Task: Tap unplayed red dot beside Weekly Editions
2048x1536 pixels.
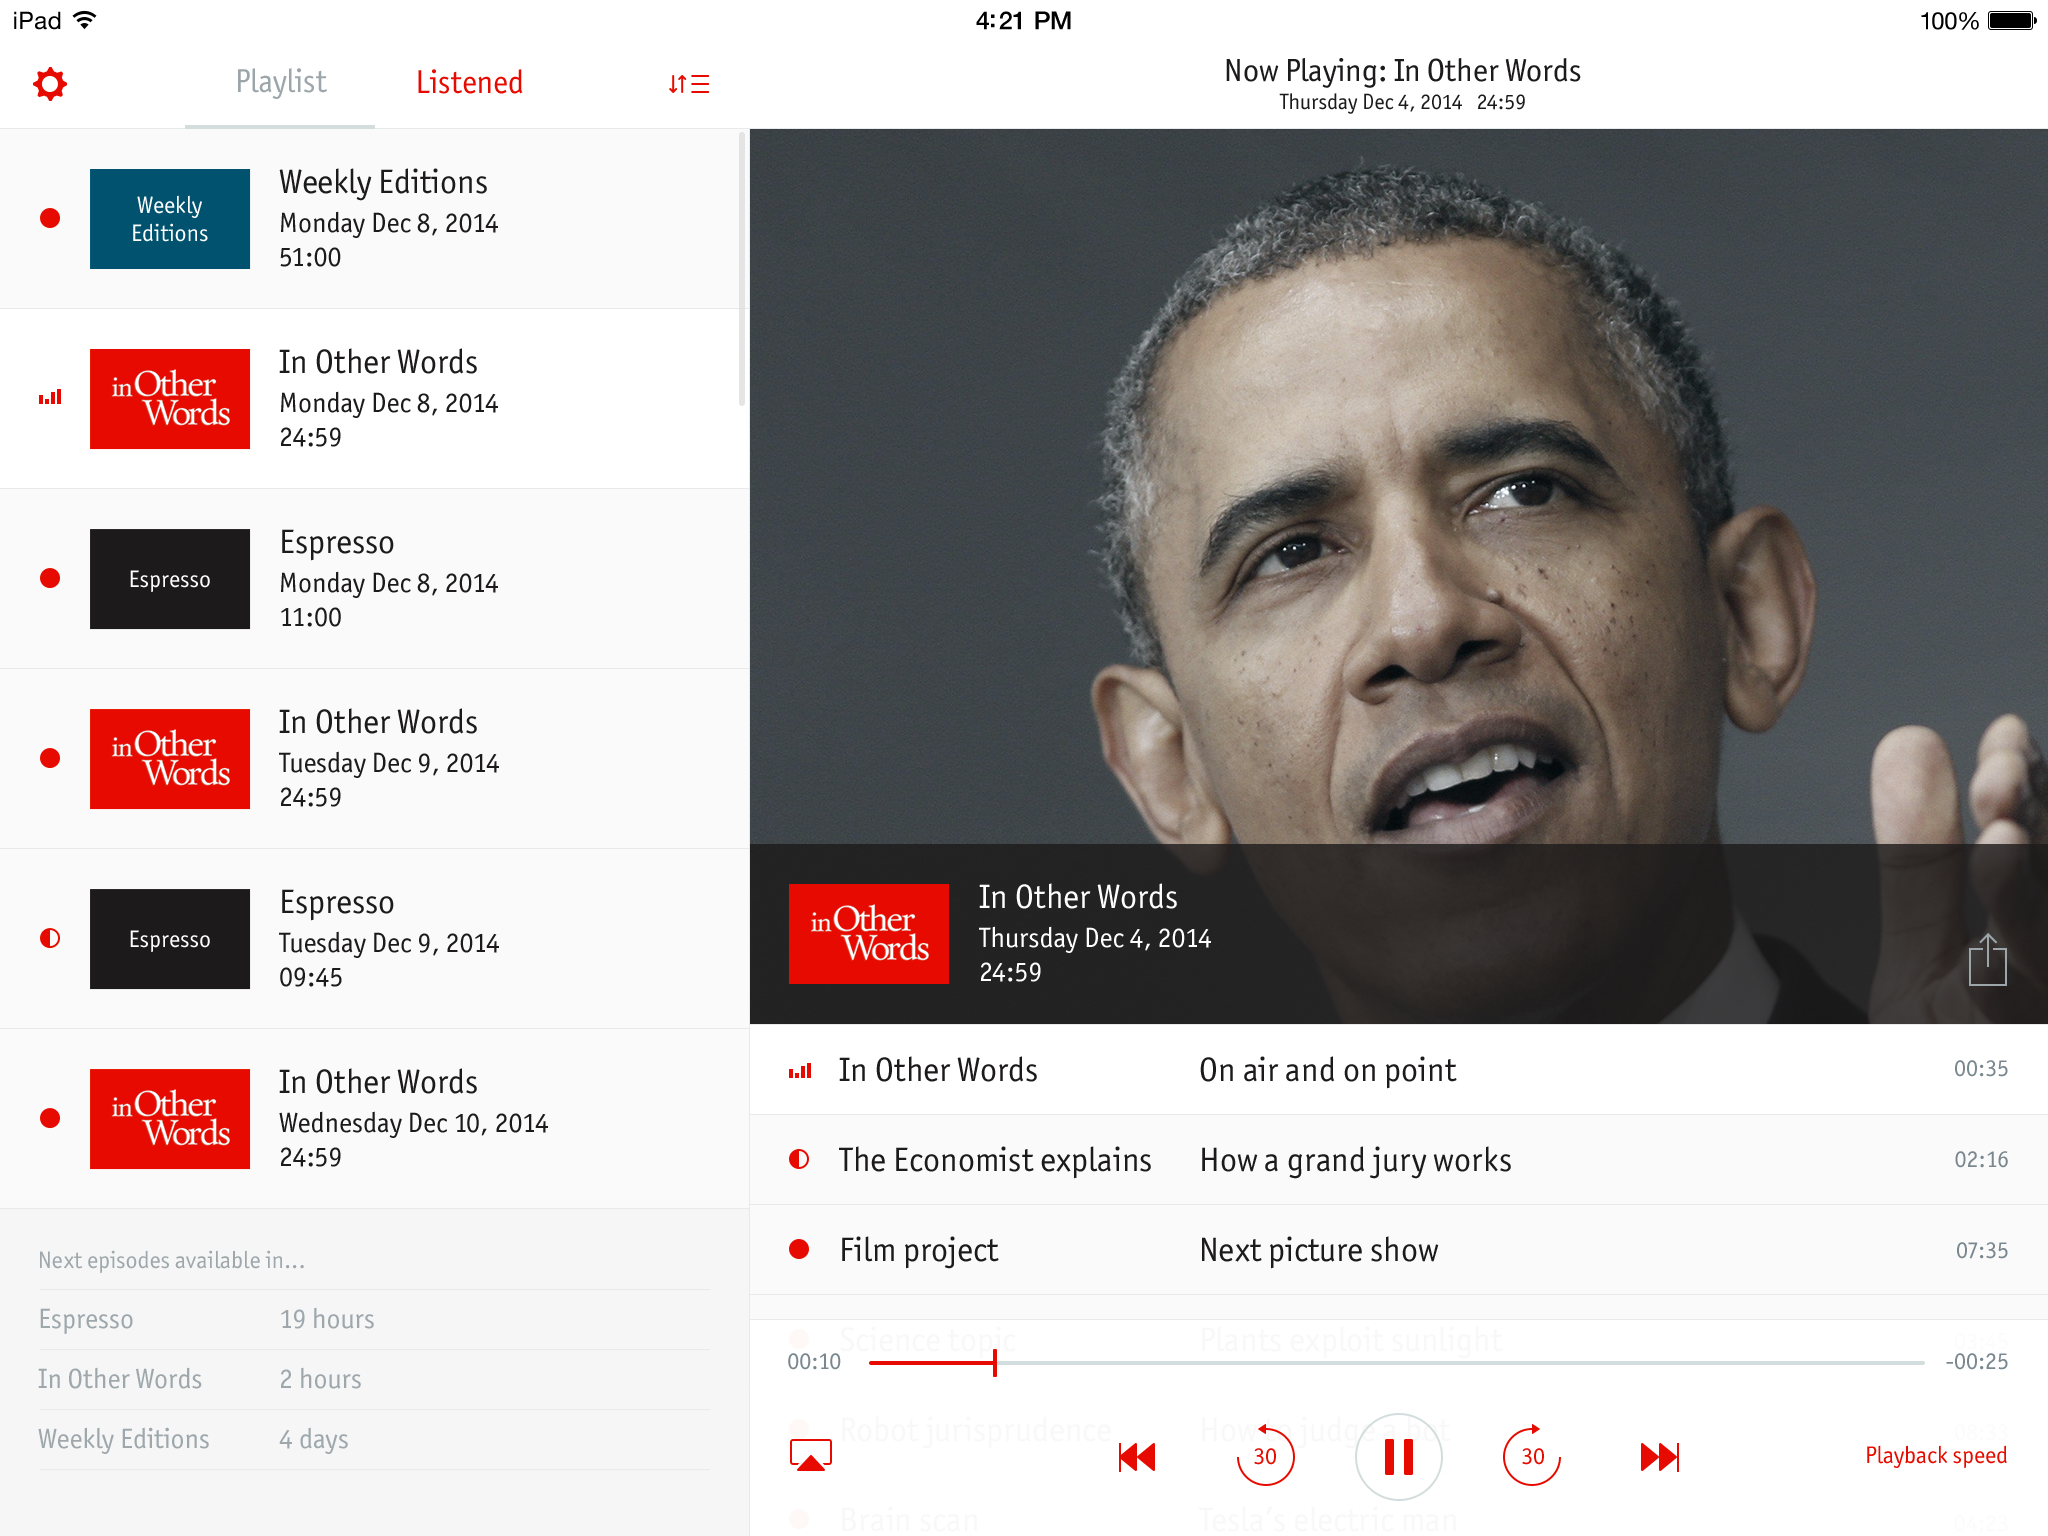Action: [50, 218]
